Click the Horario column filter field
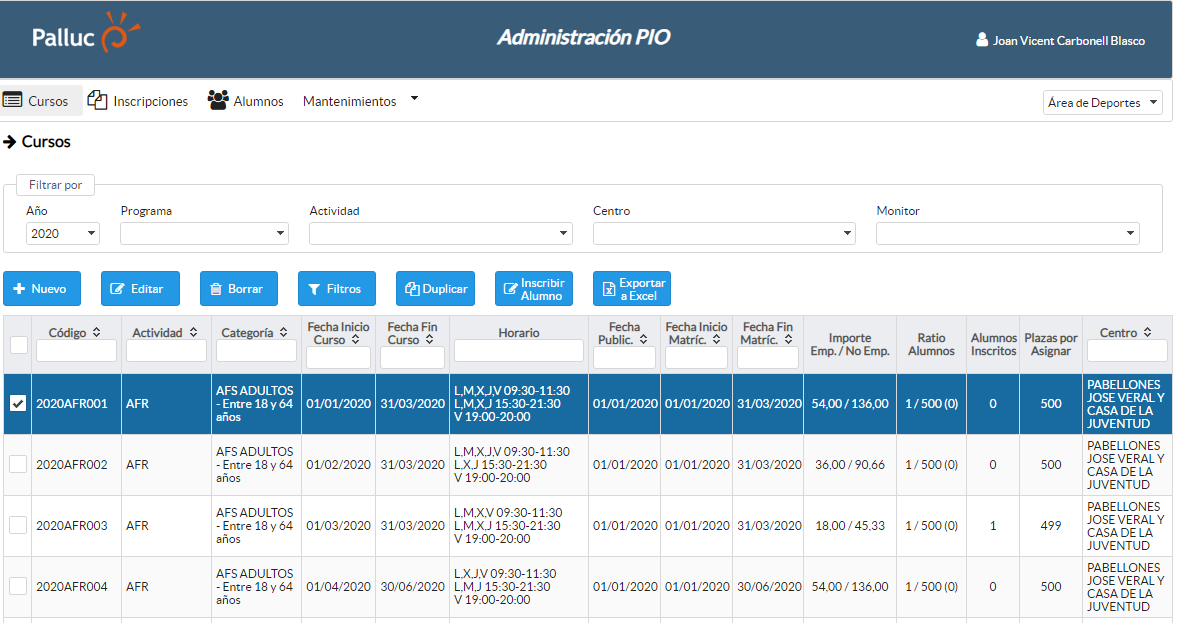Viewport: 1179px width, 623px height. tap(518, 351)
